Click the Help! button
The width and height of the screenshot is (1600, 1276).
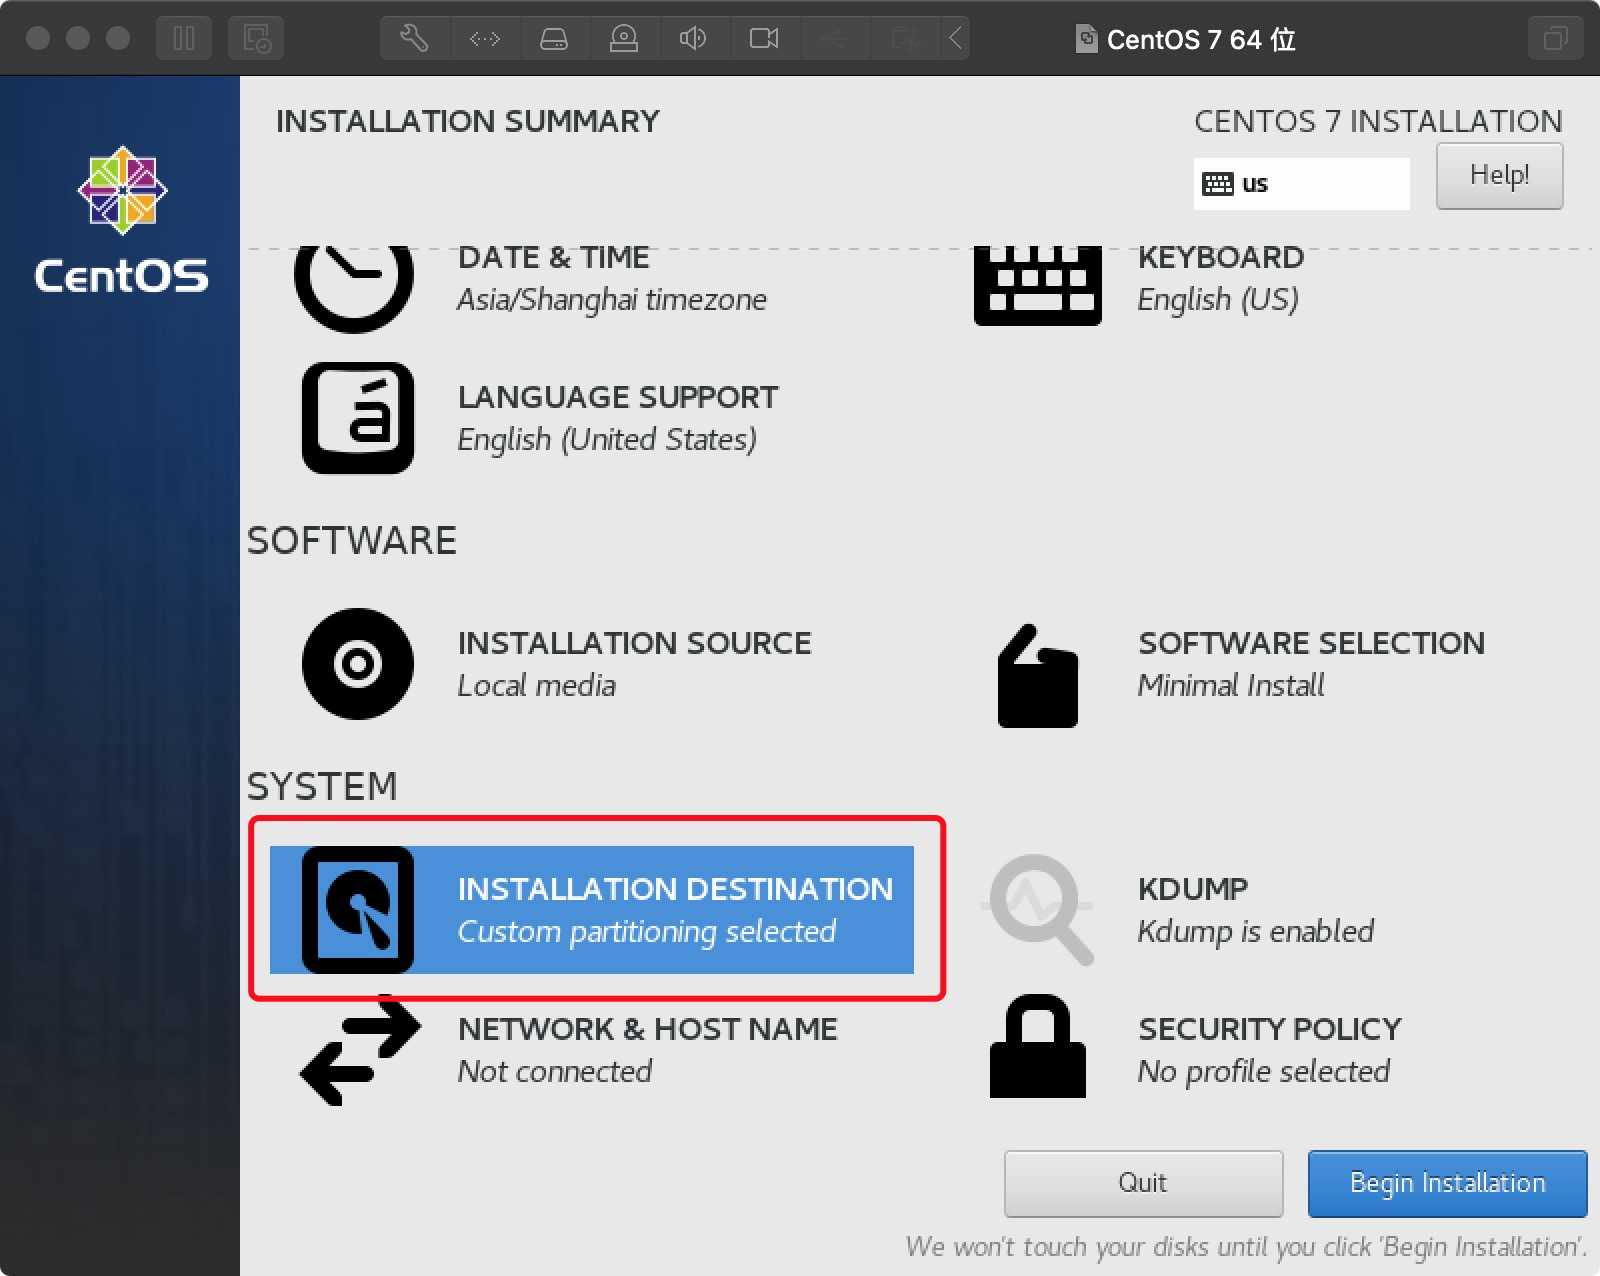(1499, 176)
